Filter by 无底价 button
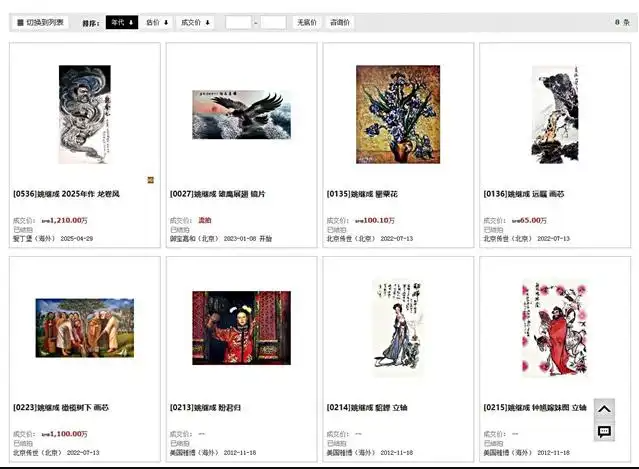The image size is (639, 469). pos(306,22)
